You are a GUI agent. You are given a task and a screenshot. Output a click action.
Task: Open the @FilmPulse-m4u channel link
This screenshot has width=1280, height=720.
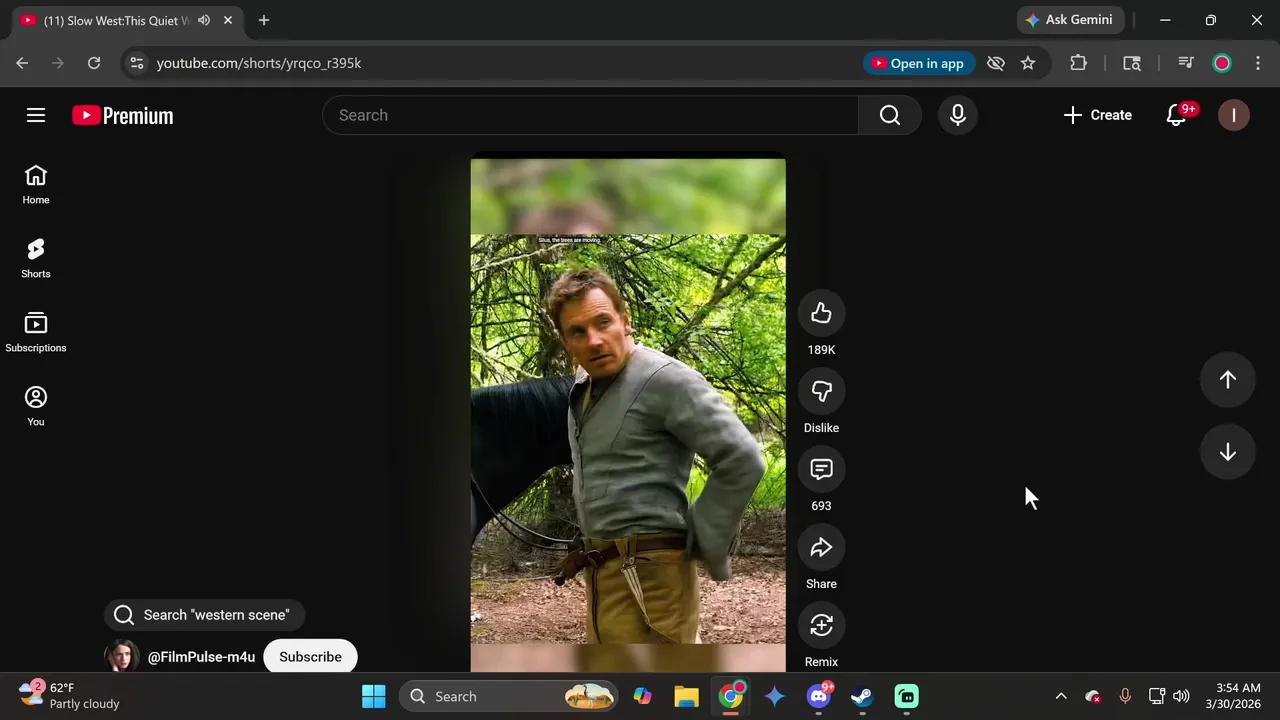[201, 657]
